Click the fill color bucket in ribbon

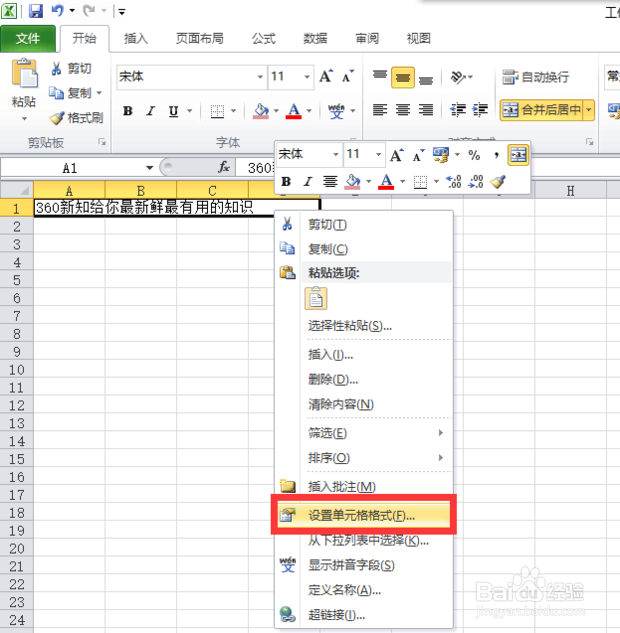click(x=261, y=110)
